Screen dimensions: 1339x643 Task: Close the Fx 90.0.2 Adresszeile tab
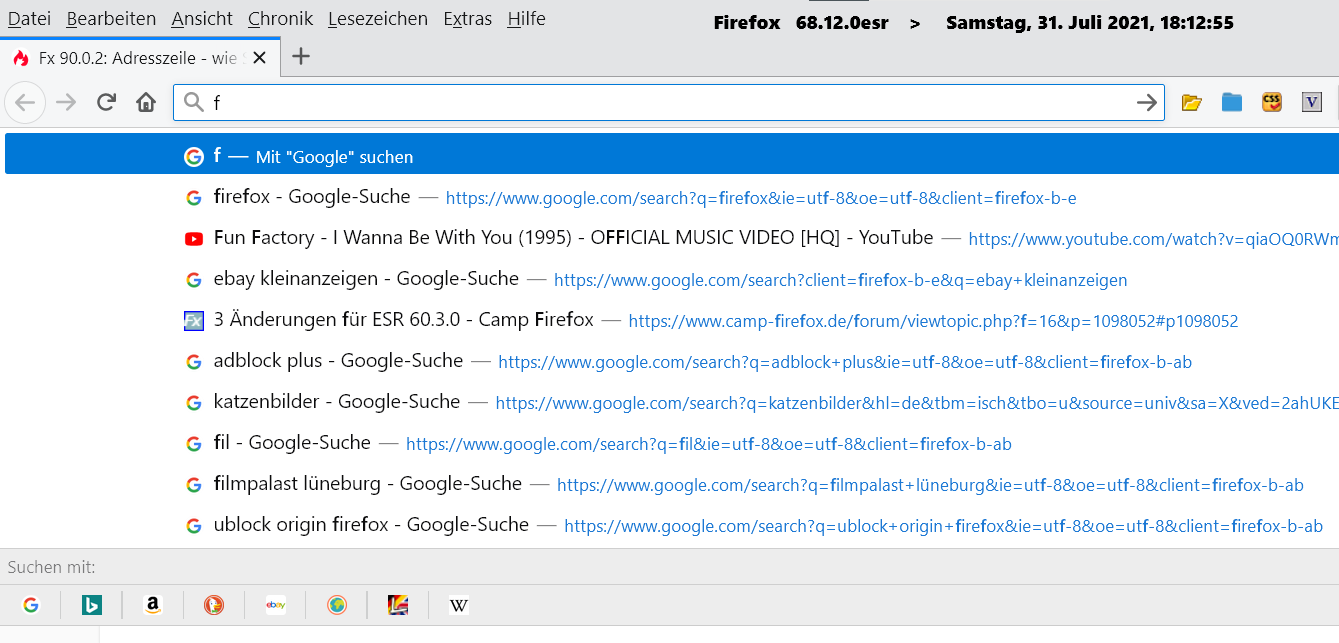click(260, 58)
